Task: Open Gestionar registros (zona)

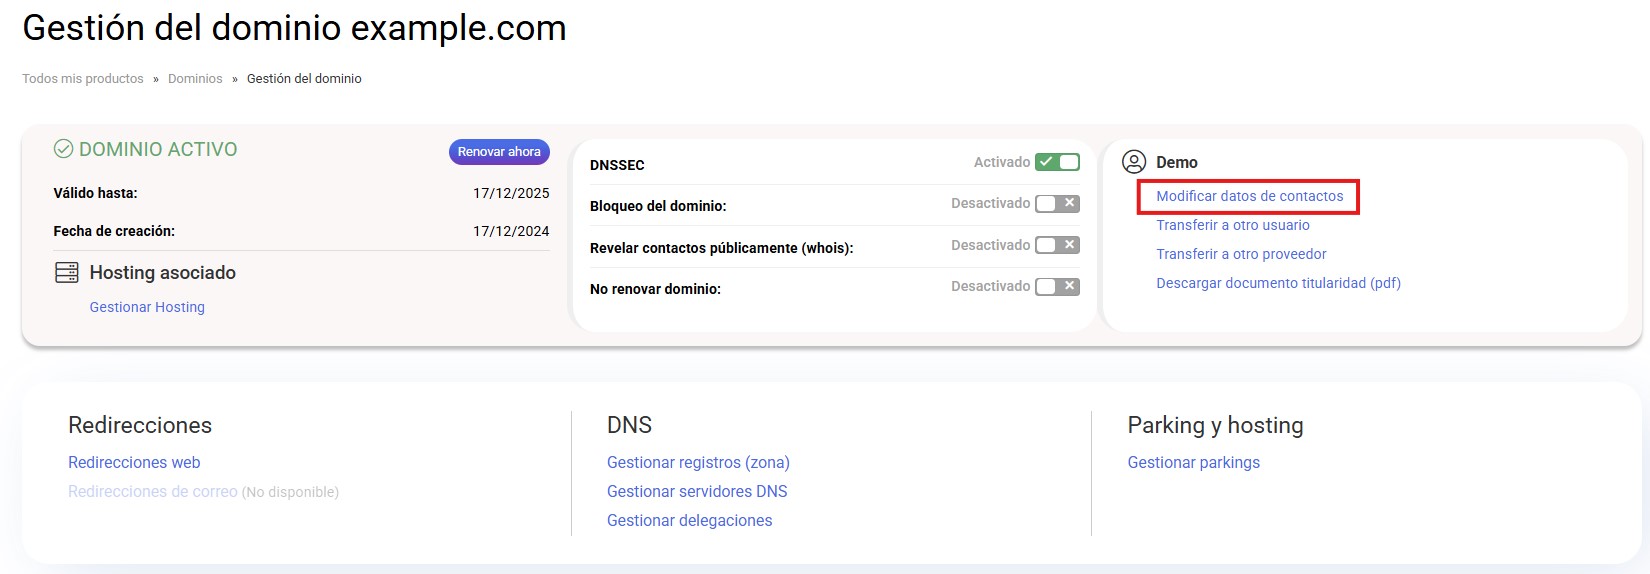Action: (698, 463)
